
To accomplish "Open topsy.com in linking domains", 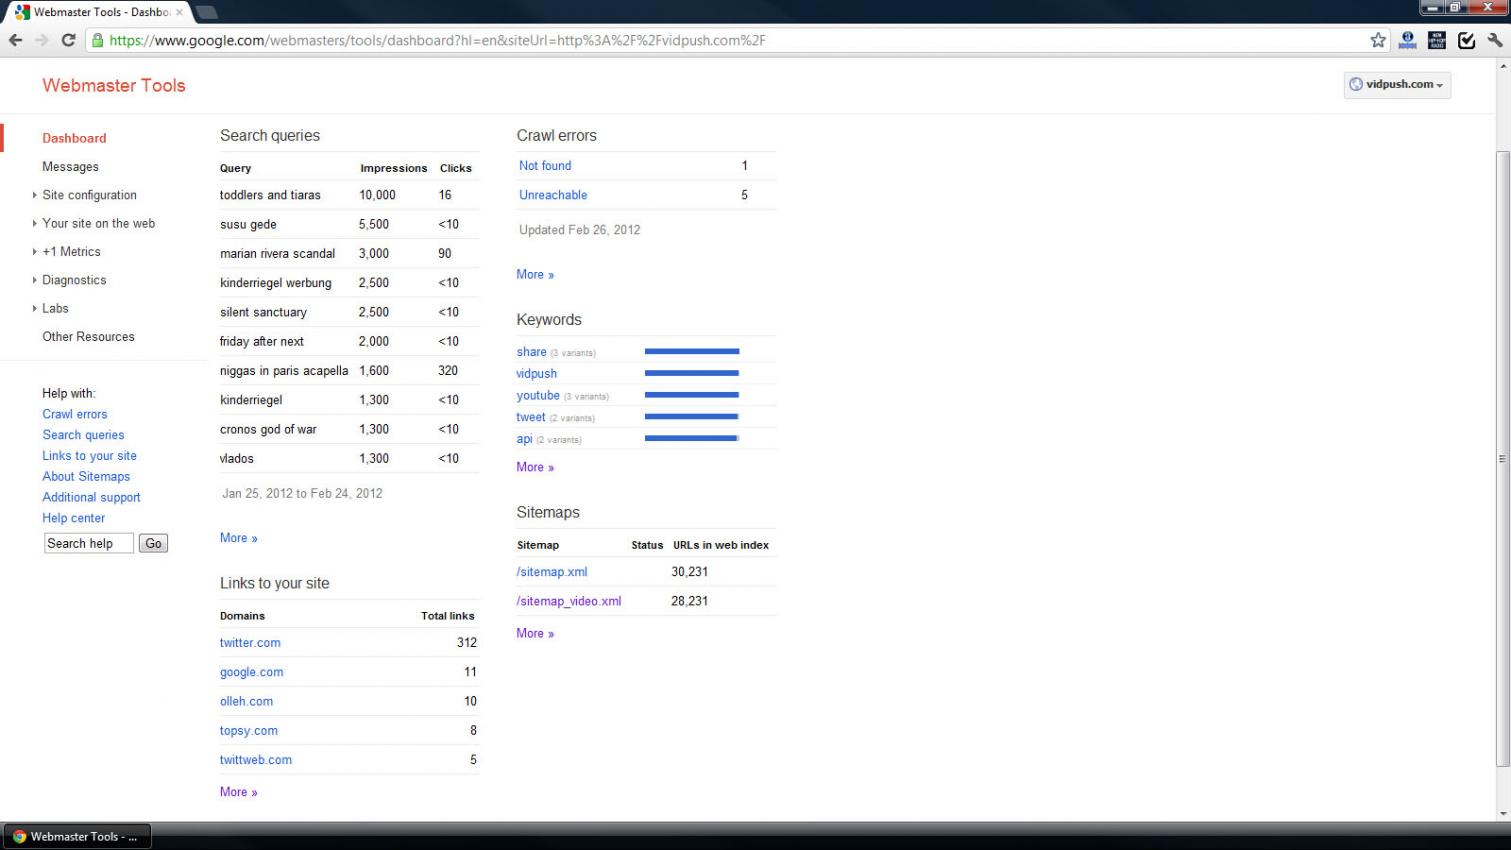I will pos(249,731).
